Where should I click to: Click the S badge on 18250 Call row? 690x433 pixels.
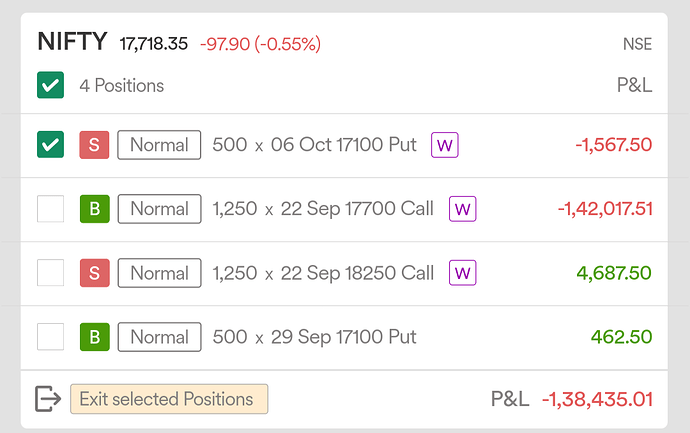tap(95, 273)
